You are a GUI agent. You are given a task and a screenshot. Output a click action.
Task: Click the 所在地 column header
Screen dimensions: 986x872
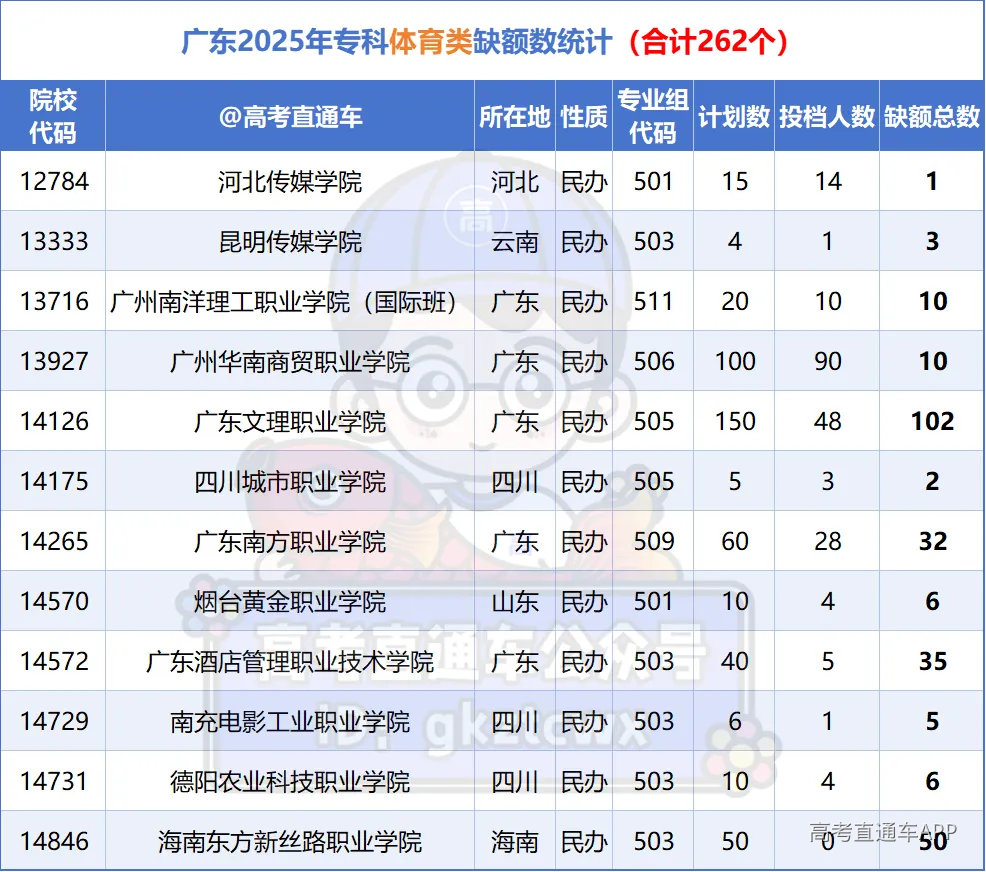click(514, 117)
